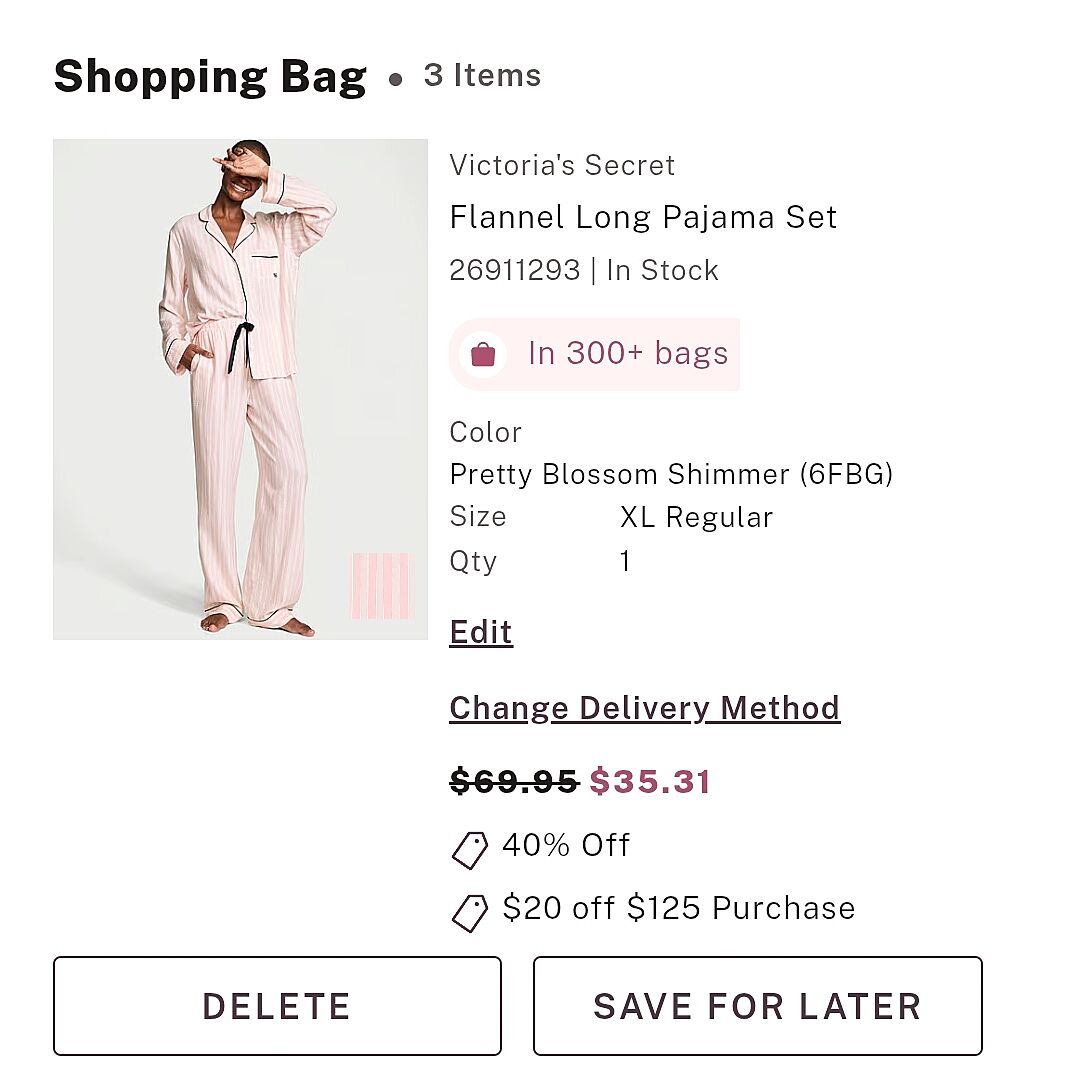Select the $20 off $125 Purchase offer text
The image size is (1066, 1087).
point(678,908)
